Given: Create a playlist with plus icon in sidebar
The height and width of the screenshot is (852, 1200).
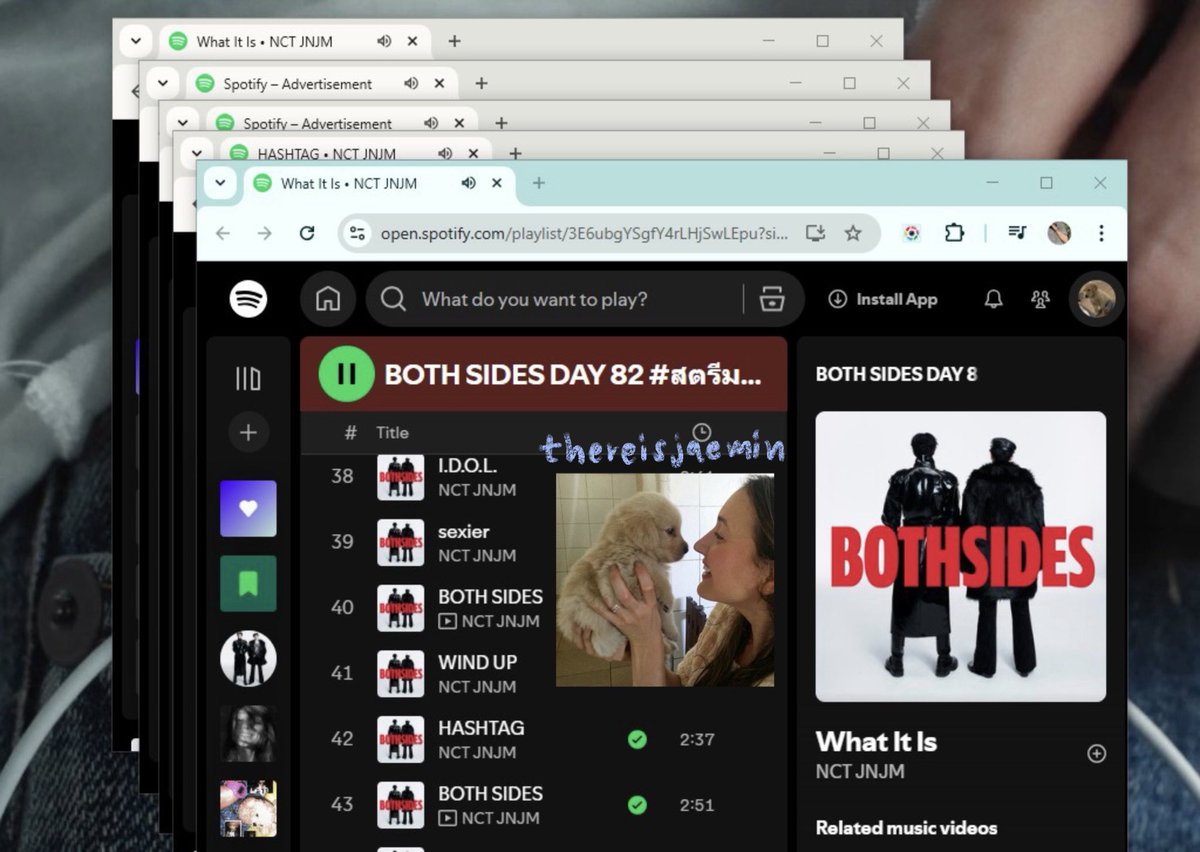Looking at the screenshot, I should 248,433.
